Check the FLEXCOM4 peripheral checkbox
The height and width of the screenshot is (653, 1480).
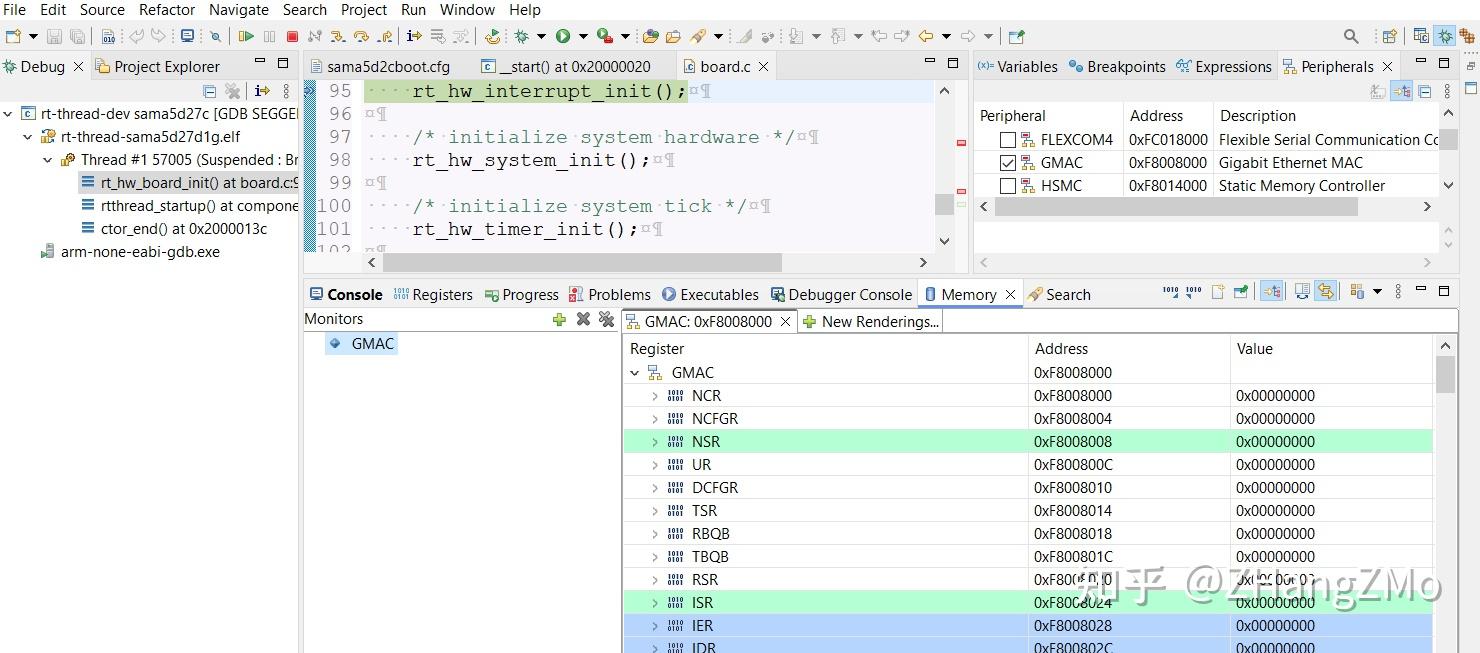[1008, 140]
